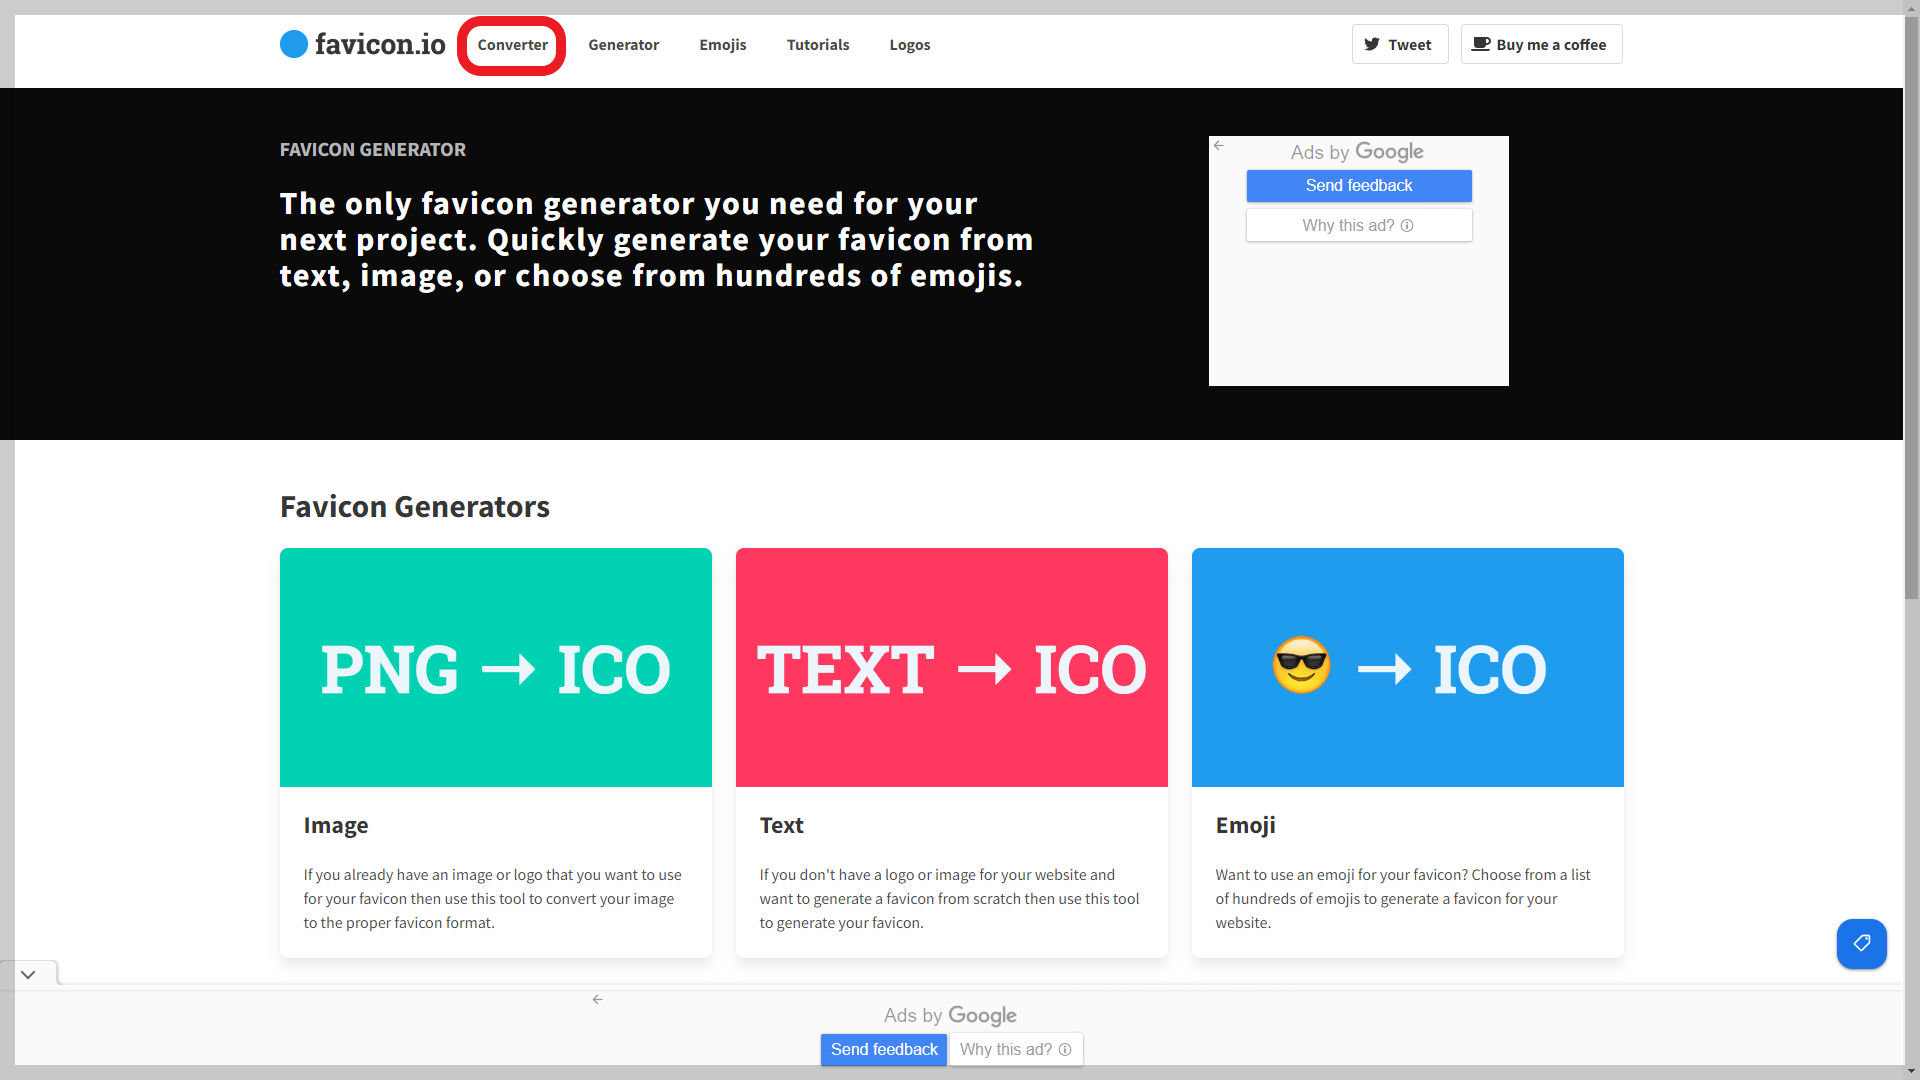
Task: Click the Twitter bird icon
Action: 1372,44
